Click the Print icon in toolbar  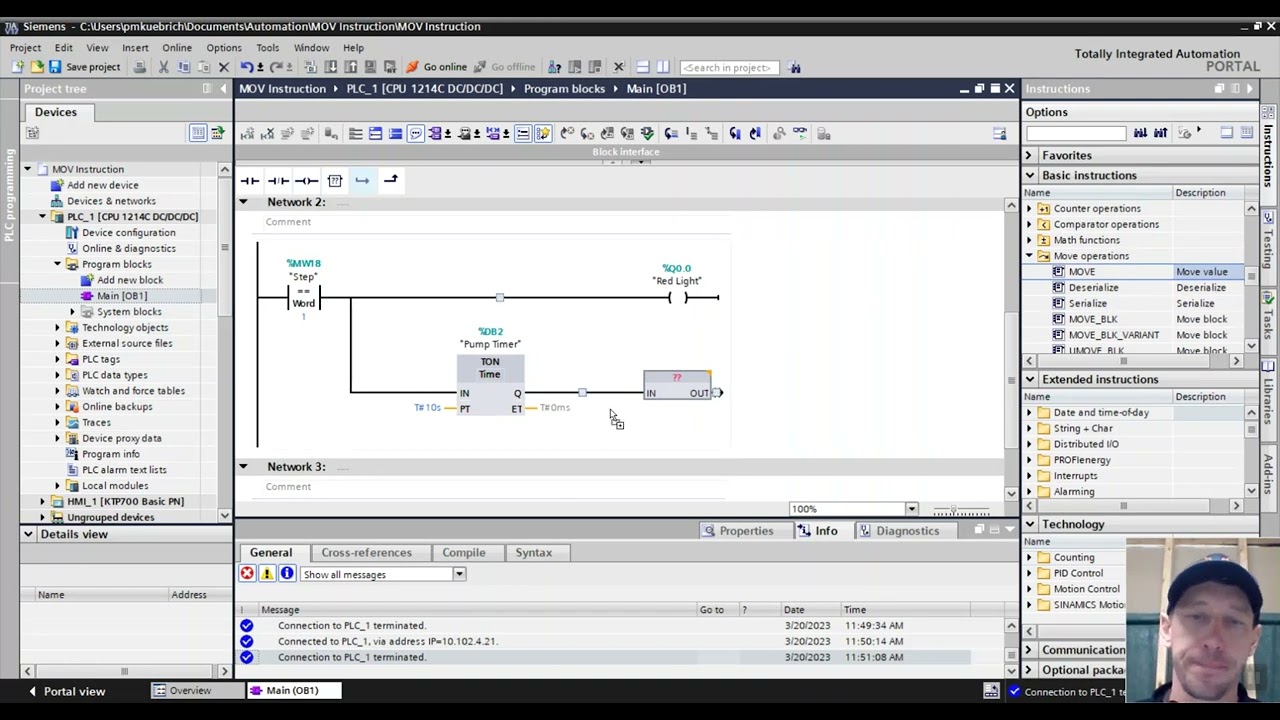click(x=140, y=67)
